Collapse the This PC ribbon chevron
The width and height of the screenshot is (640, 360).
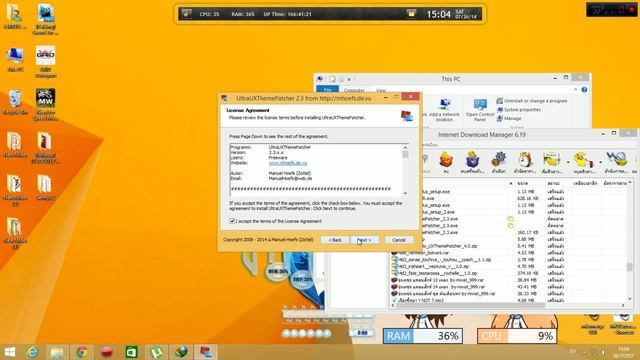click(x=576, y=90)
